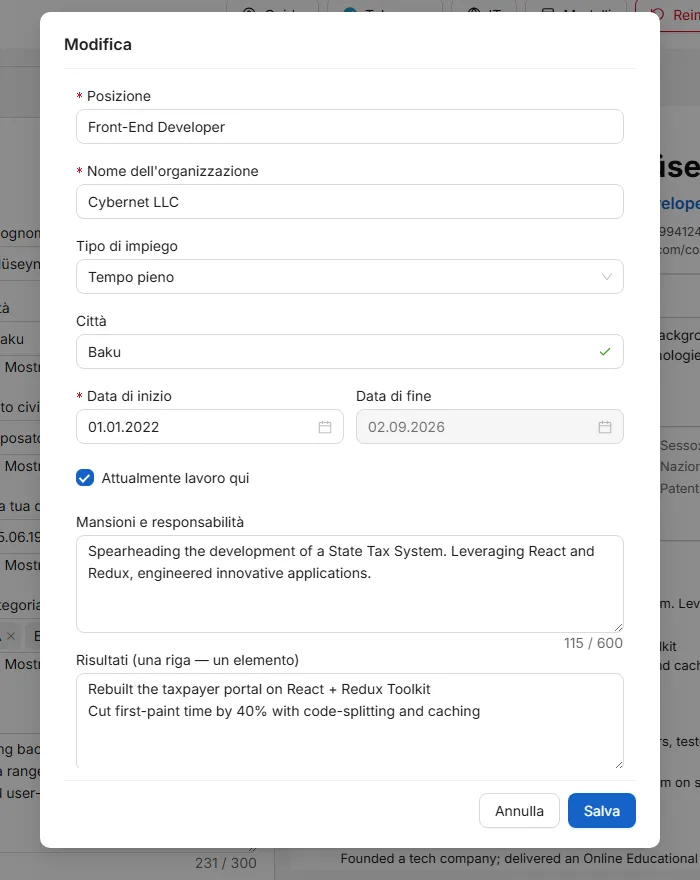Click the Mansioni textarea resize handle
Viewport: 700px width, 880px height.
[618, 627]
